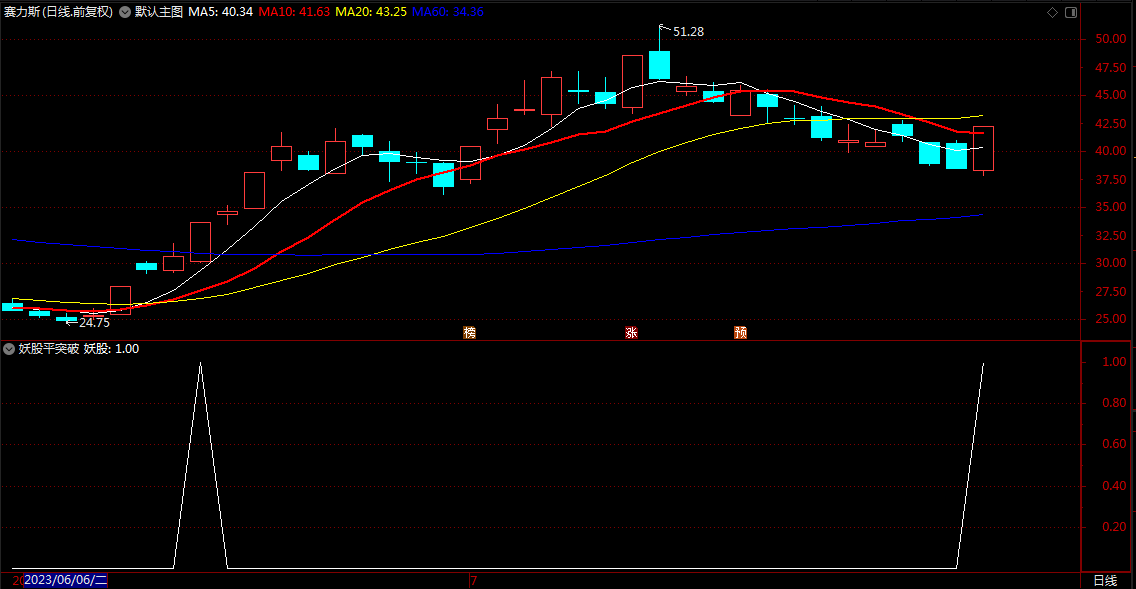Click the 日线 period button at bottom right

coord(1105,581)
